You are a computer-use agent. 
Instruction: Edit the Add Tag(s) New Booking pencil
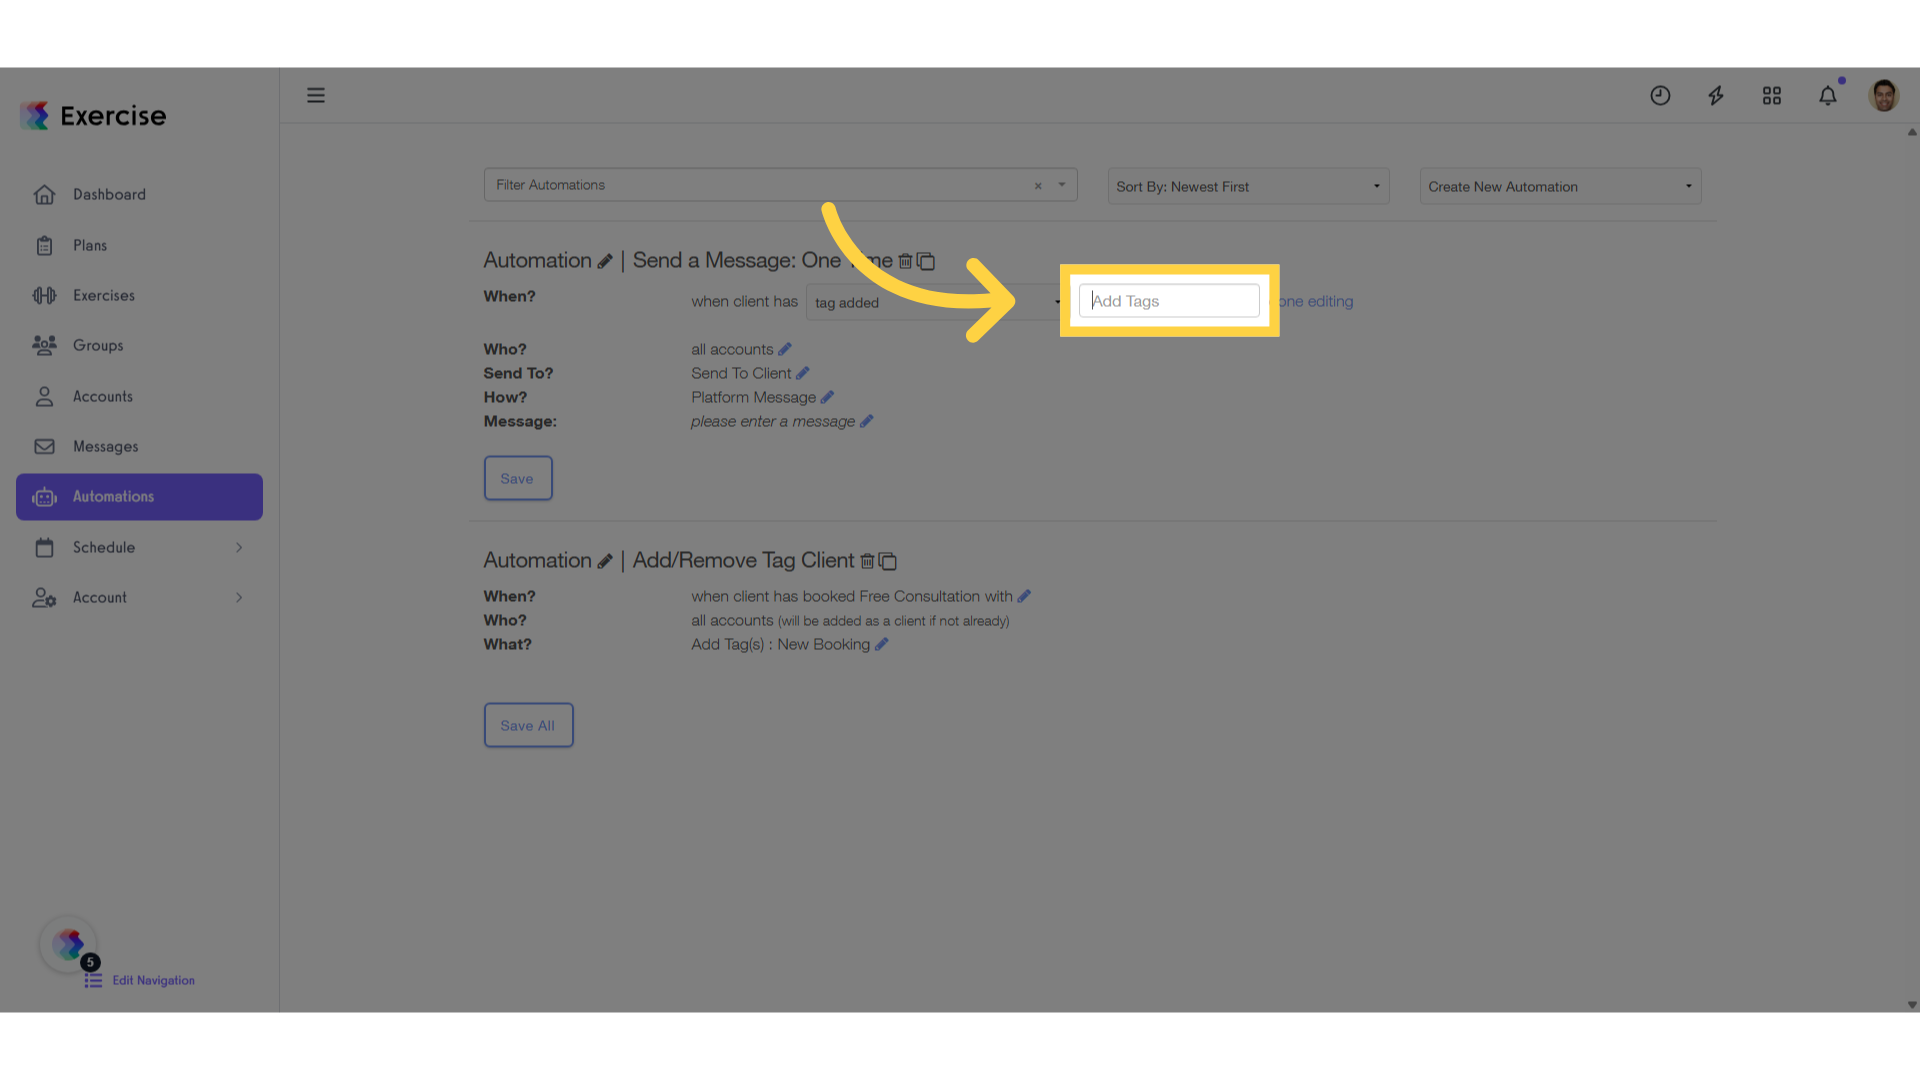pyautogui.click(x=882, y=644)
